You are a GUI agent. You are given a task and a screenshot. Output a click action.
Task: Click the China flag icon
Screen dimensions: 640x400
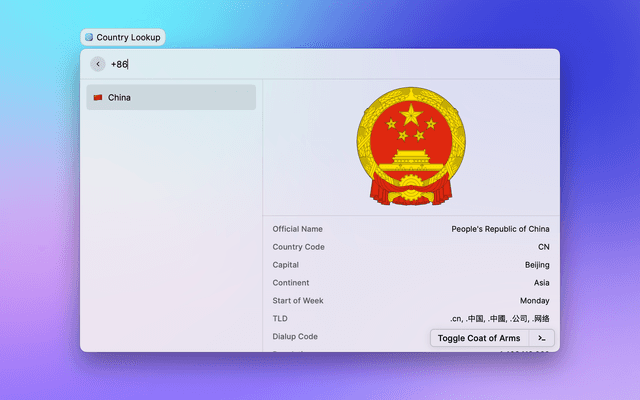pos(98,98)
